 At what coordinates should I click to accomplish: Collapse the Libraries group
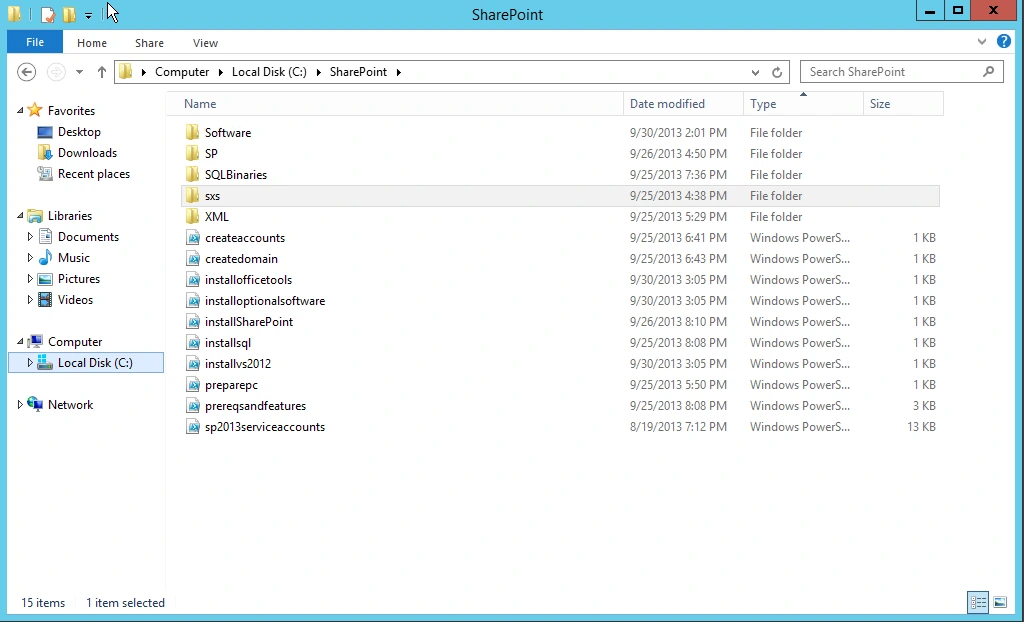pos(20,216)
